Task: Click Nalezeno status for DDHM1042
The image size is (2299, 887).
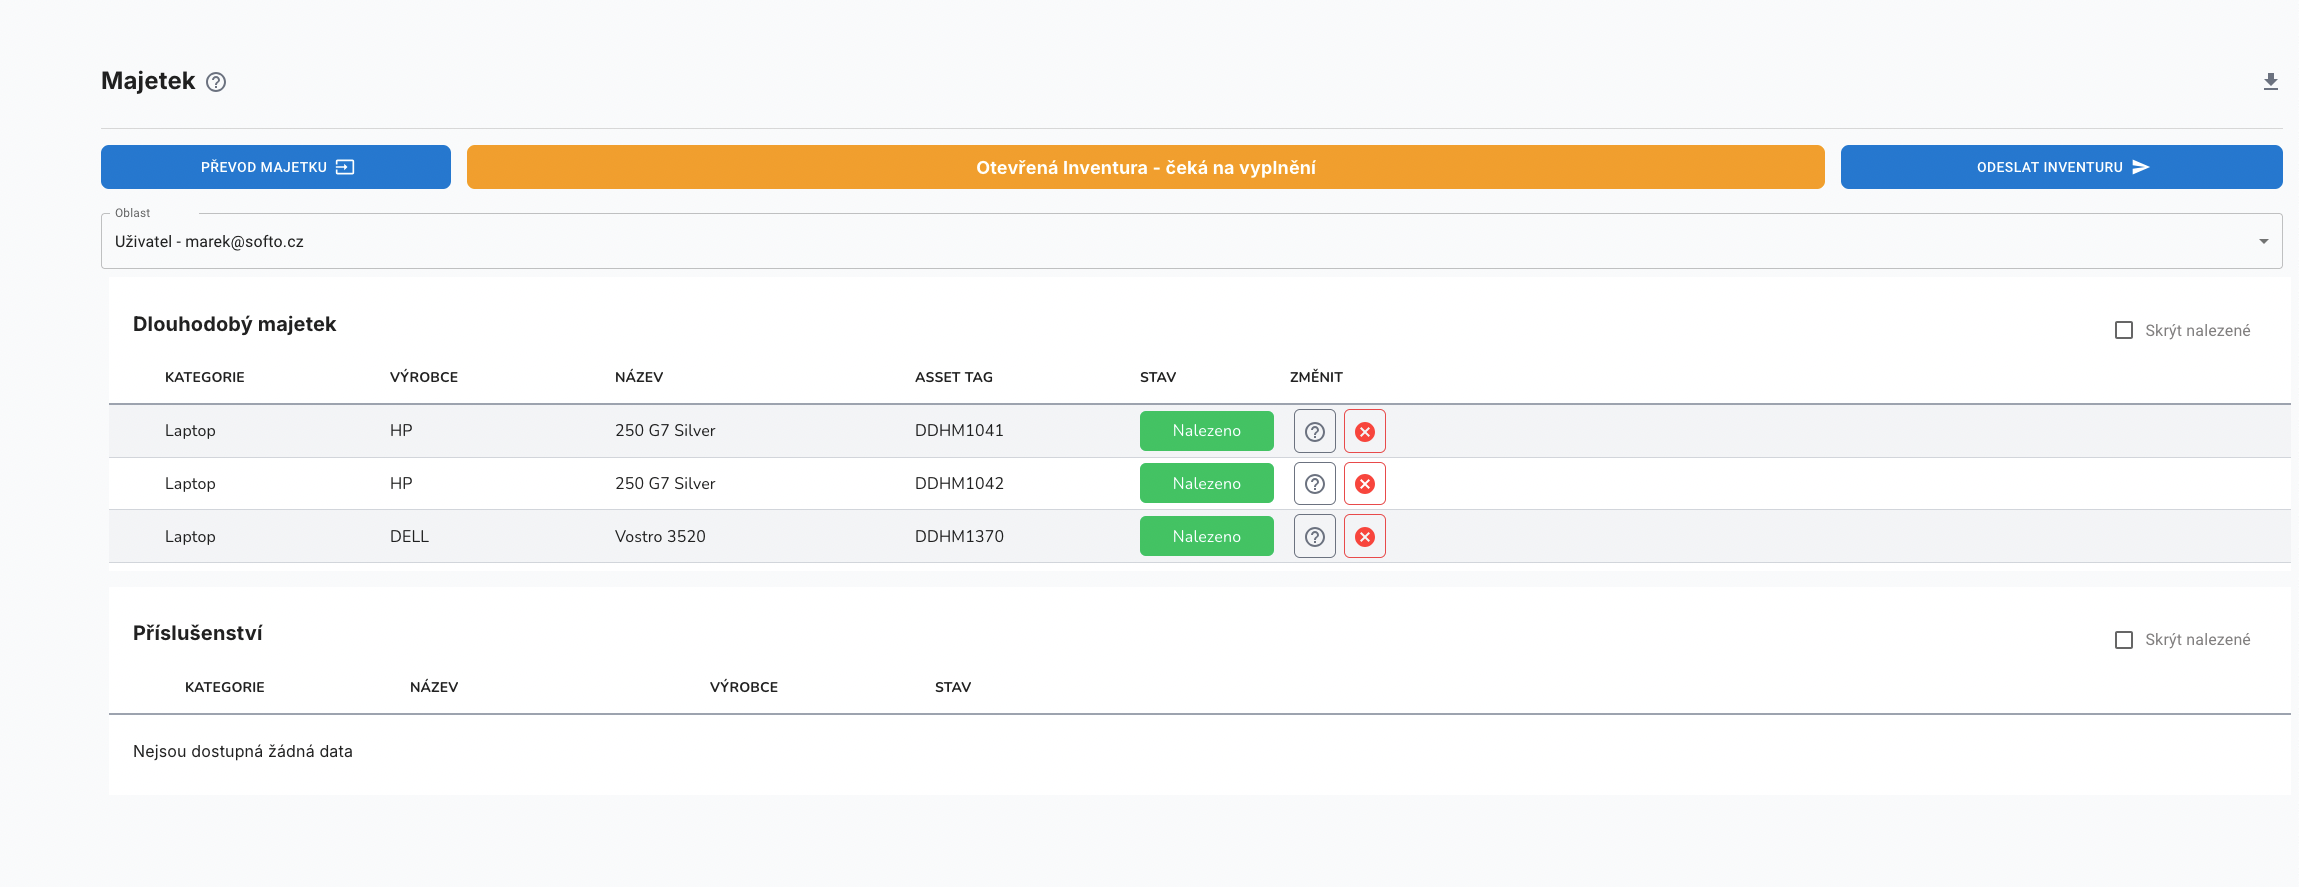Action: [x=1206, y=484]
